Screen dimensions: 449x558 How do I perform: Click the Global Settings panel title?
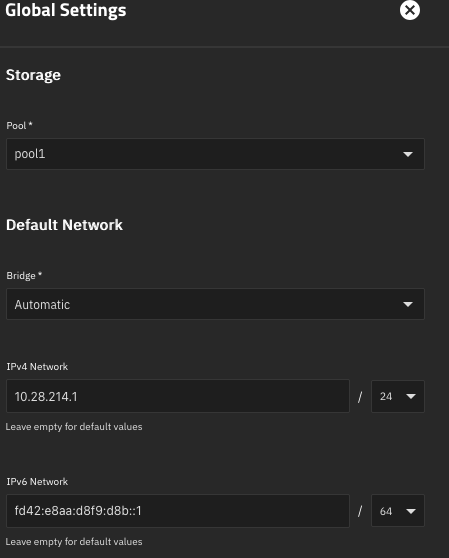tap(66, 10)
